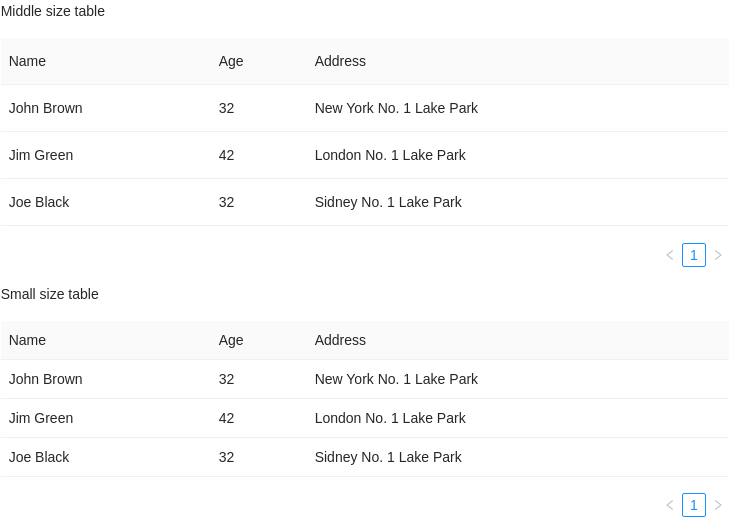
Task: Click the Name header in middle table
Action: (28, 61)
